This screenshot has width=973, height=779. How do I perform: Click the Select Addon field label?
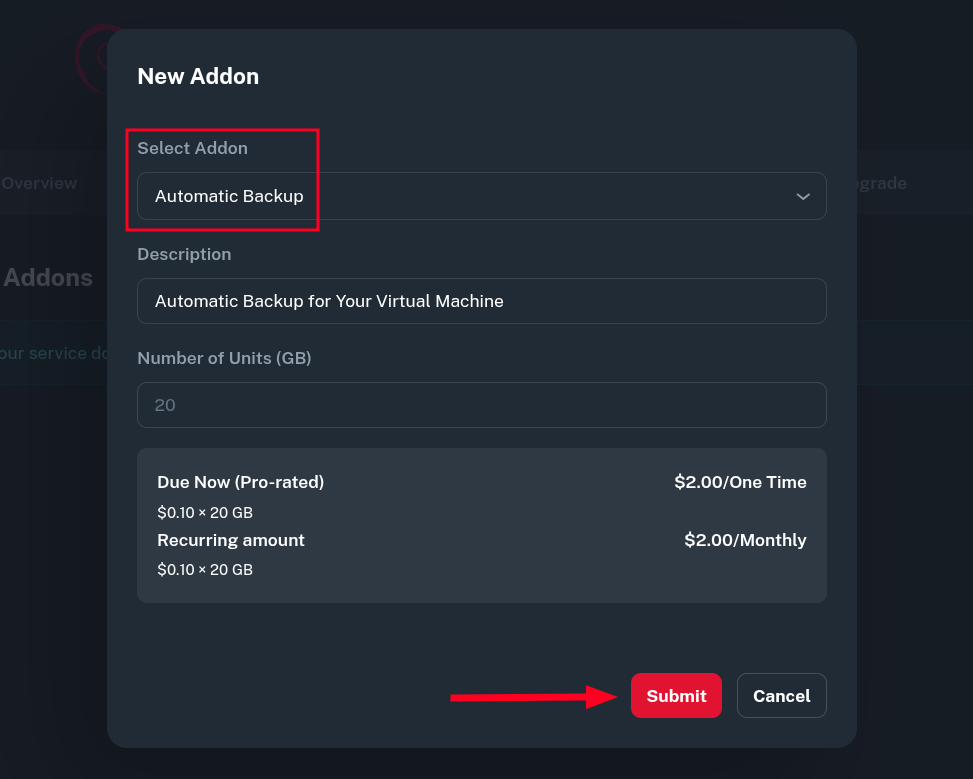pos(192,148)
